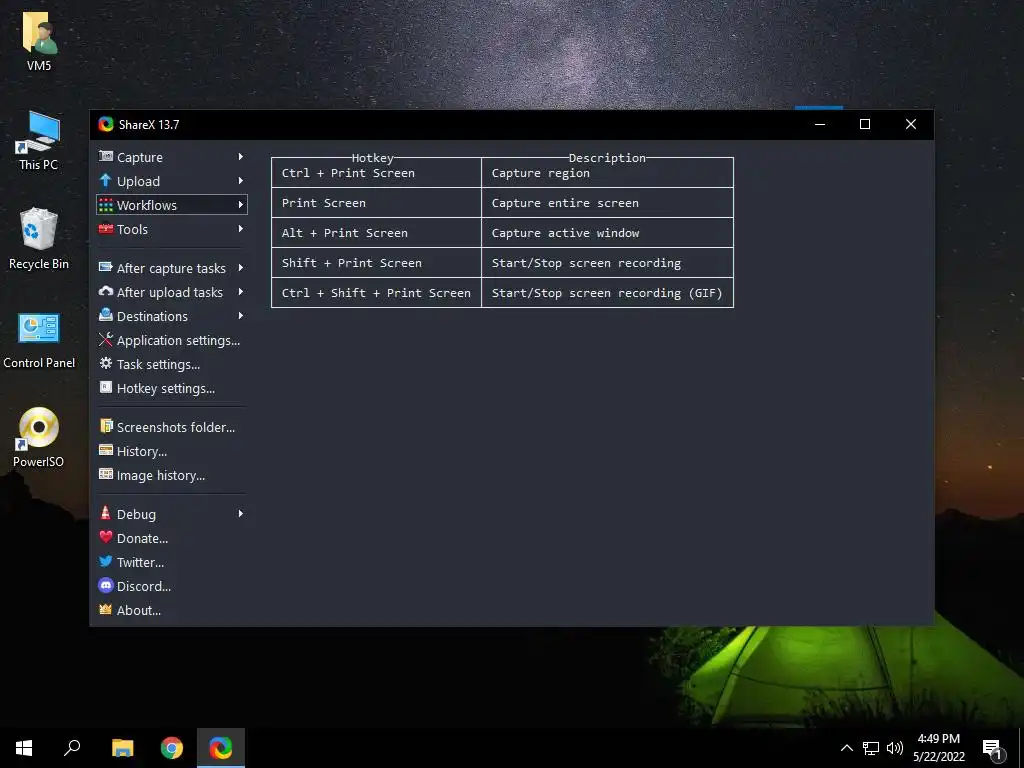Viewport: 1024px width, 768px height.
Task: Expand the Workflows submenu arrow
Action: click(x=240, y=205)
